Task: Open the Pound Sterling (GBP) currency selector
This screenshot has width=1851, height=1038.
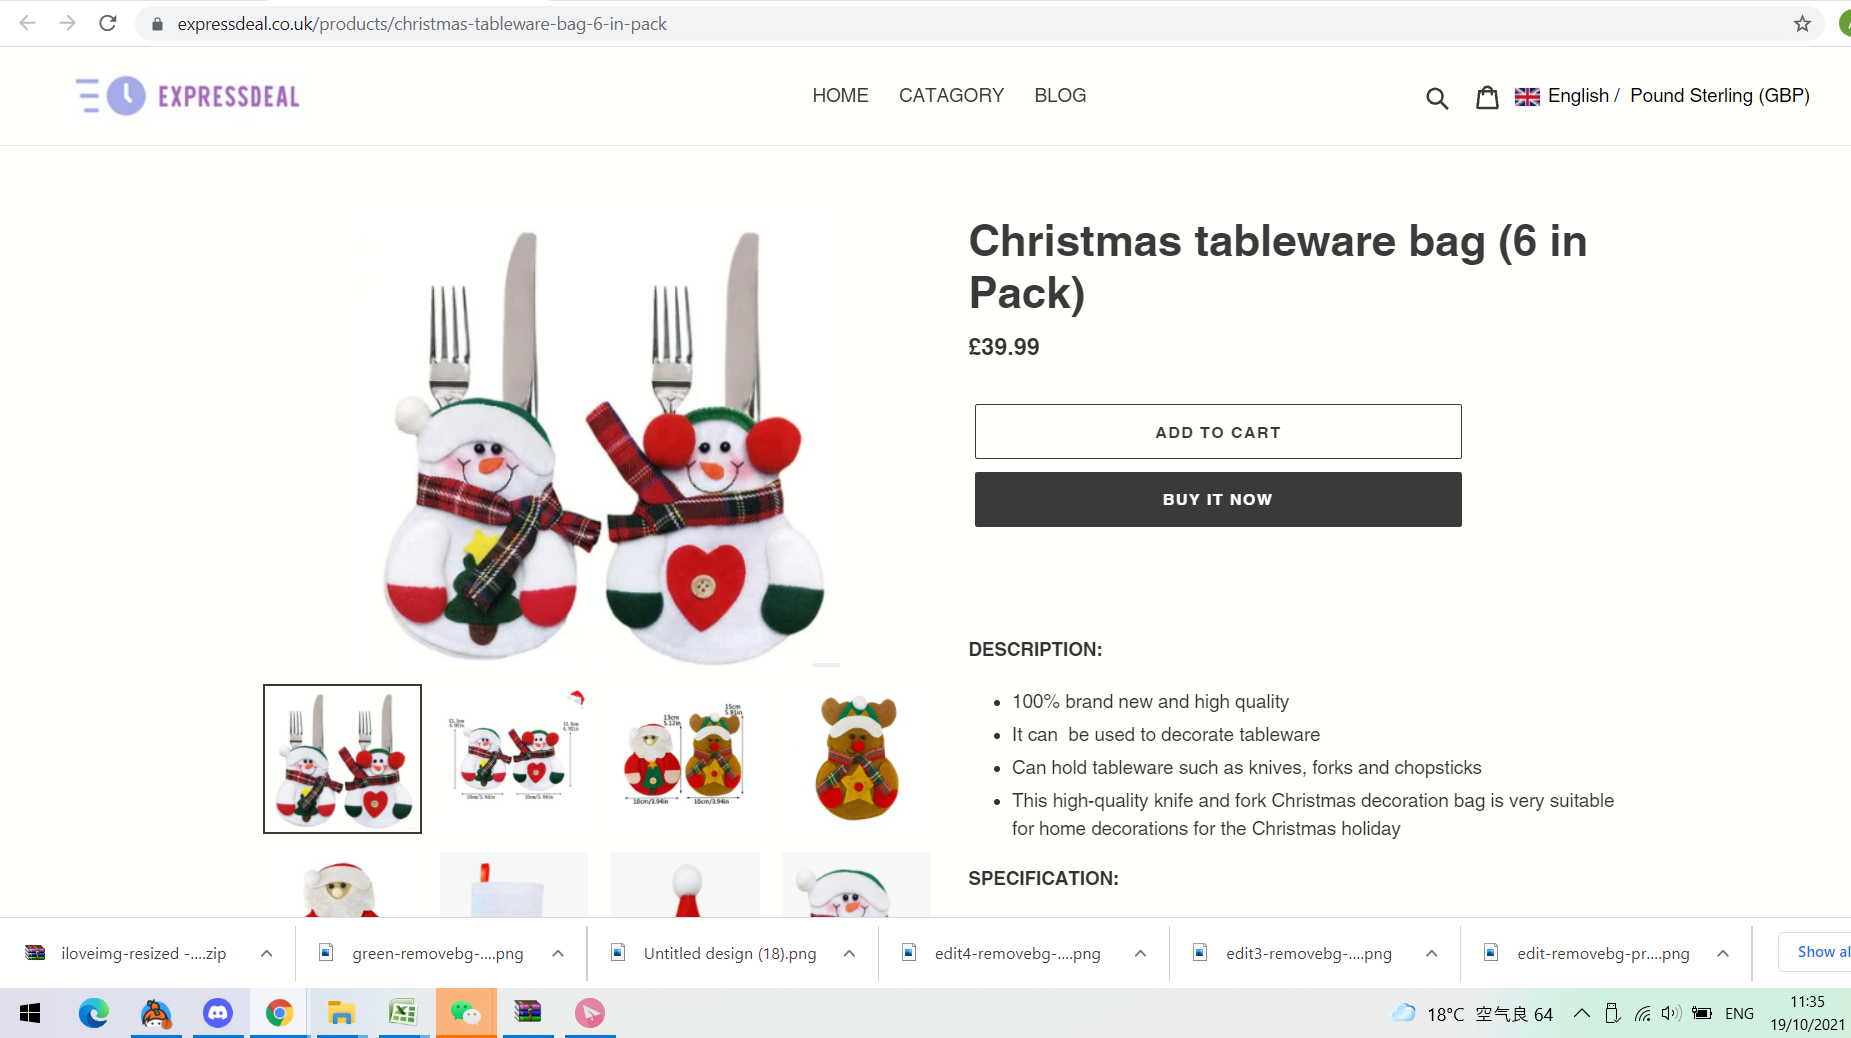Action: point(1720,96)
